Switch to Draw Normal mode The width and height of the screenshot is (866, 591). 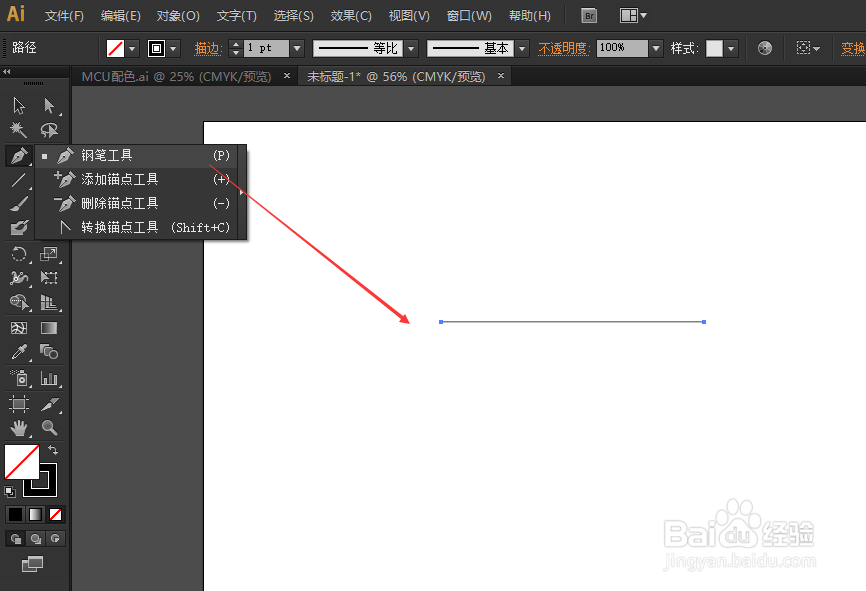15,539
